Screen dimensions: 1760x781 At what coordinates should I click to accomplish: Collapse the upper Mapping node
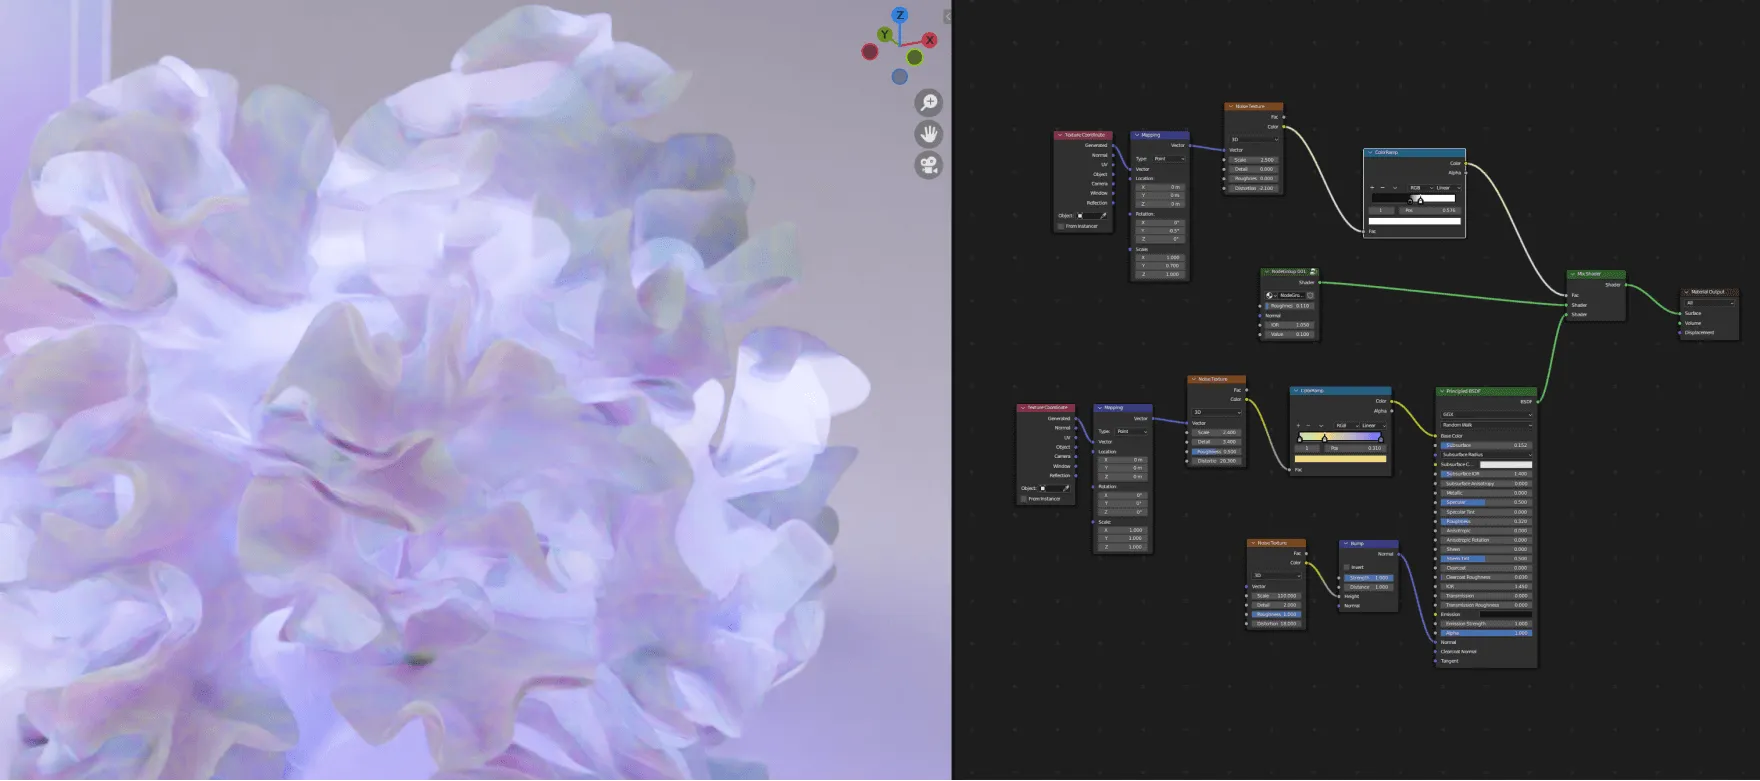[x=1137, y=135]
